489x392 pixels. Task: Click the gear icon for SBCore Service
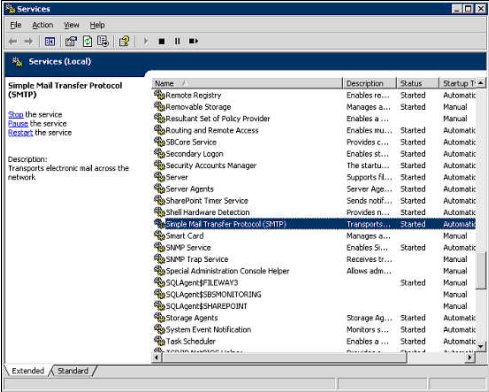point(159,142)
